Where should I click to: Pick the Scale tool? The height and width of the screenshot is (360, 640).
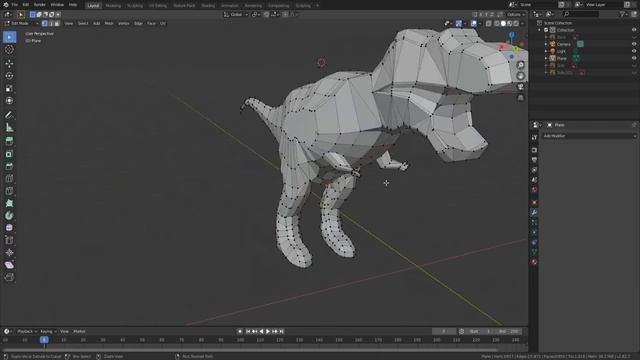click(9, 89)
